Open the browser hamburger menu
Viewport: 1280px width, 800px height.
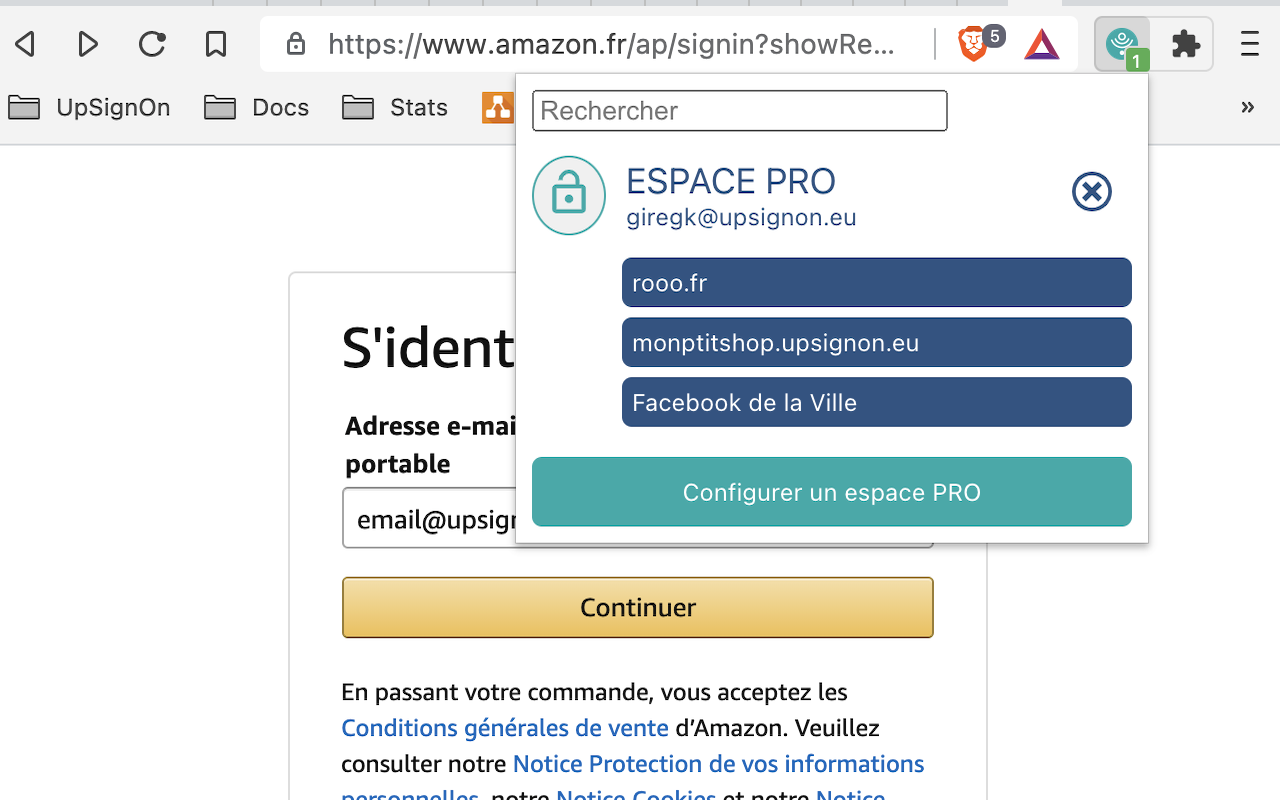pos(1249,44)
